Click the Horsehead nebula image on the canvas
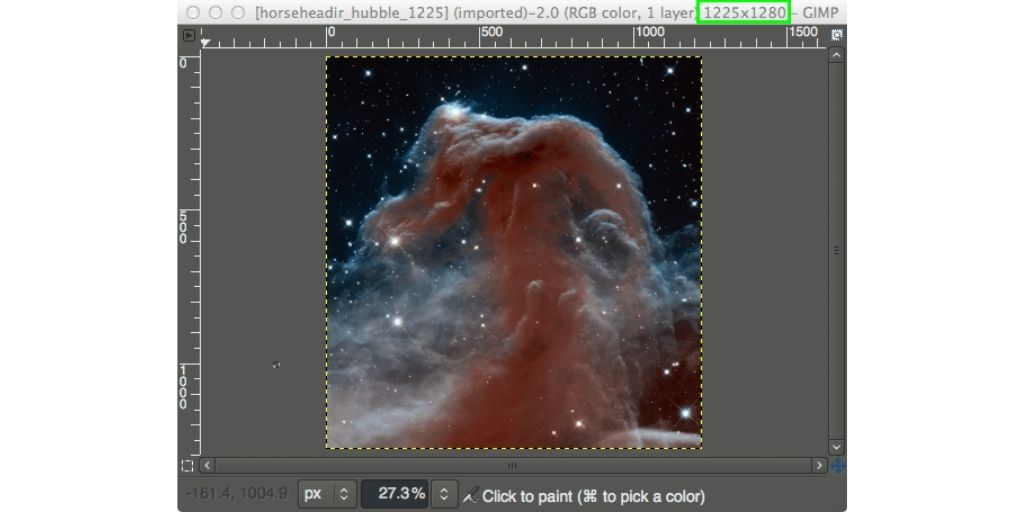Viewport: 1024px width, 512px height. [514, 252]
